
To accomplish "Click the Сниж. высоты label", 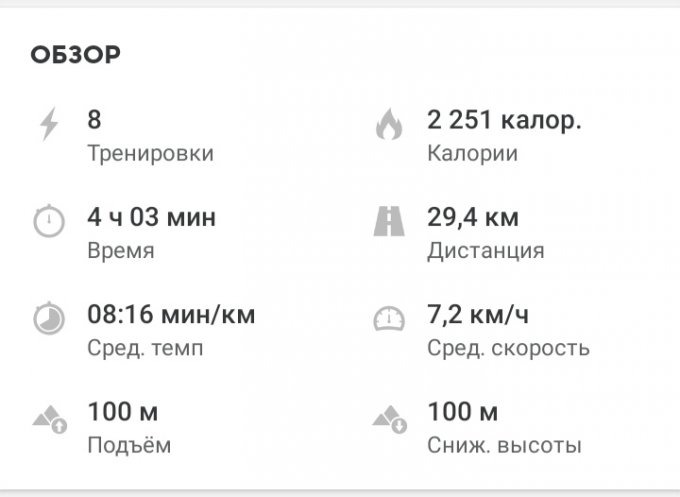I will [x=504, y=445].
